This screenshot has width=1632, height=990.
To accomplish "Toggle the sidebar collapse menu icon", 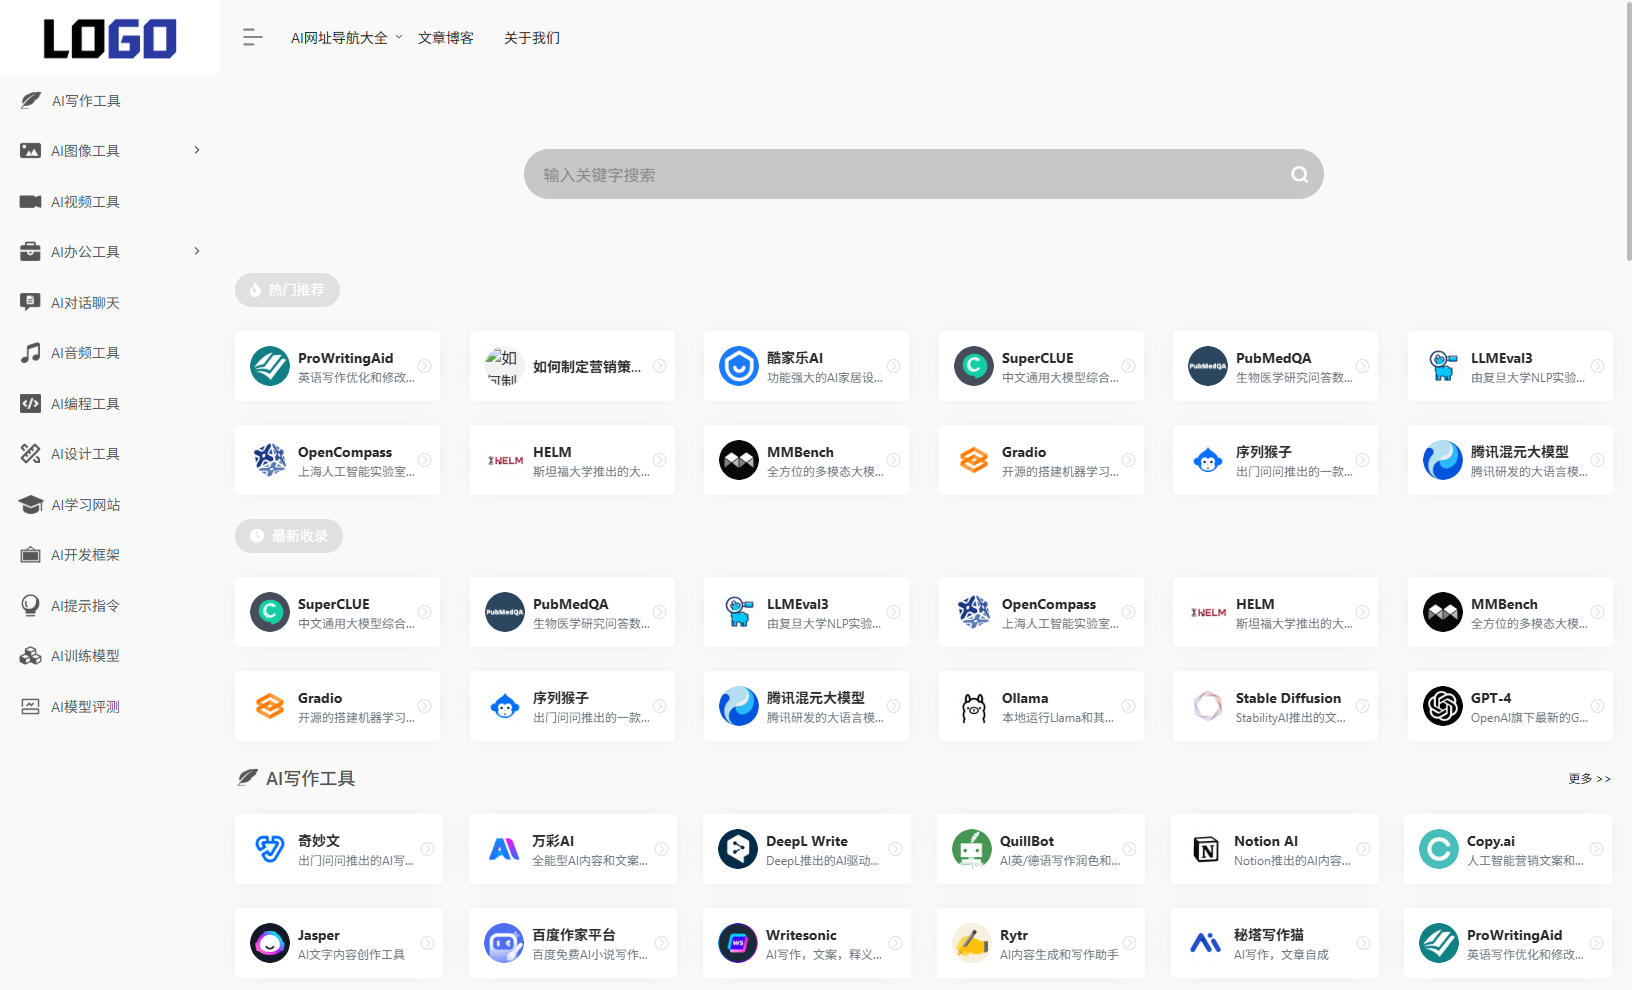I will [252, 38].
